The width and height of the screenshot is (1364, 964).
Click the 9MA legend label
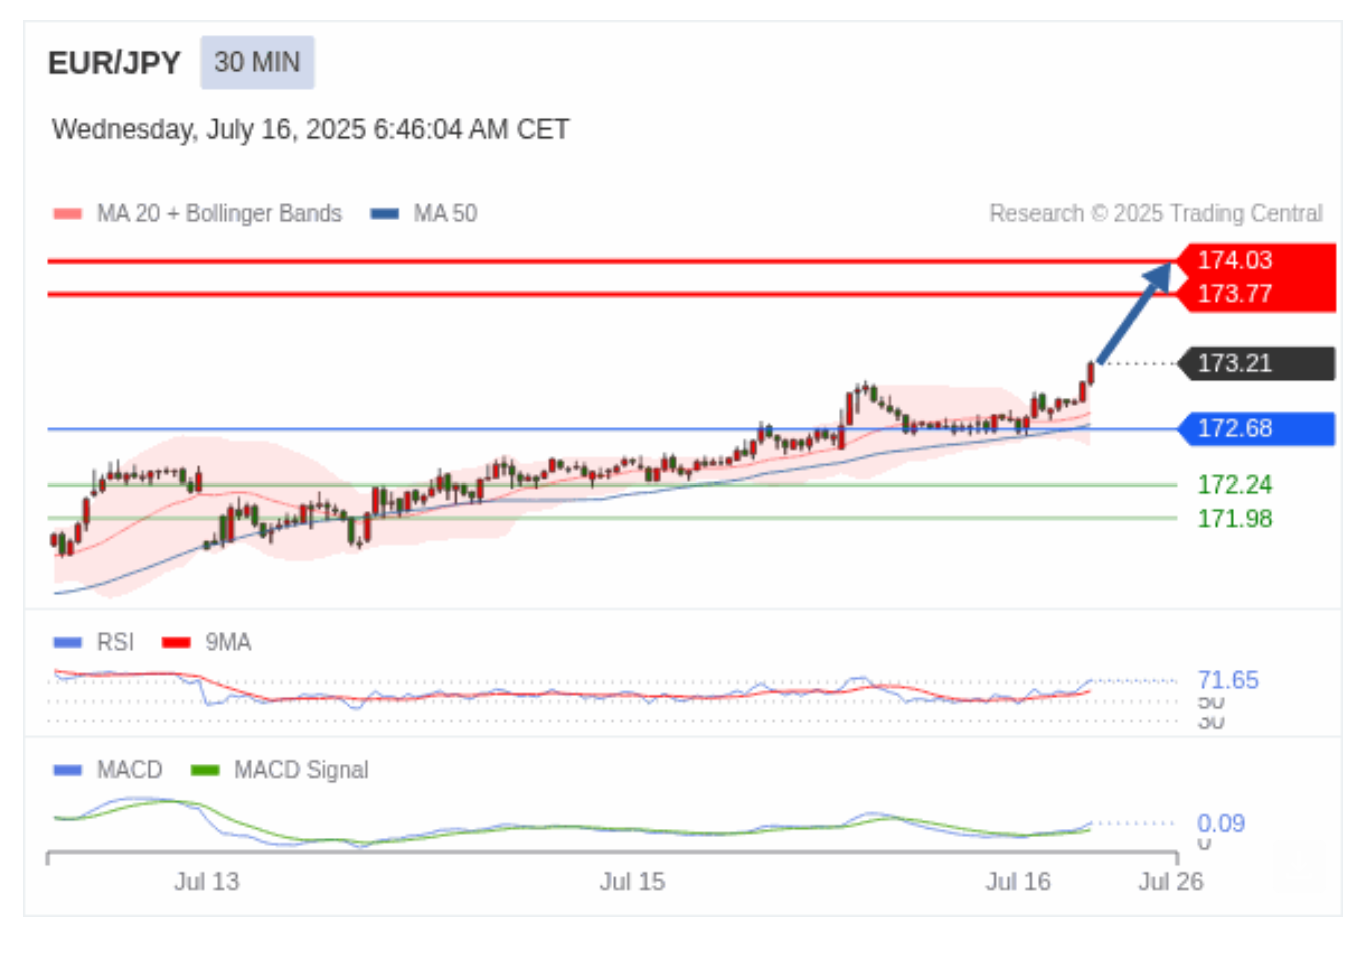[228, 642]
